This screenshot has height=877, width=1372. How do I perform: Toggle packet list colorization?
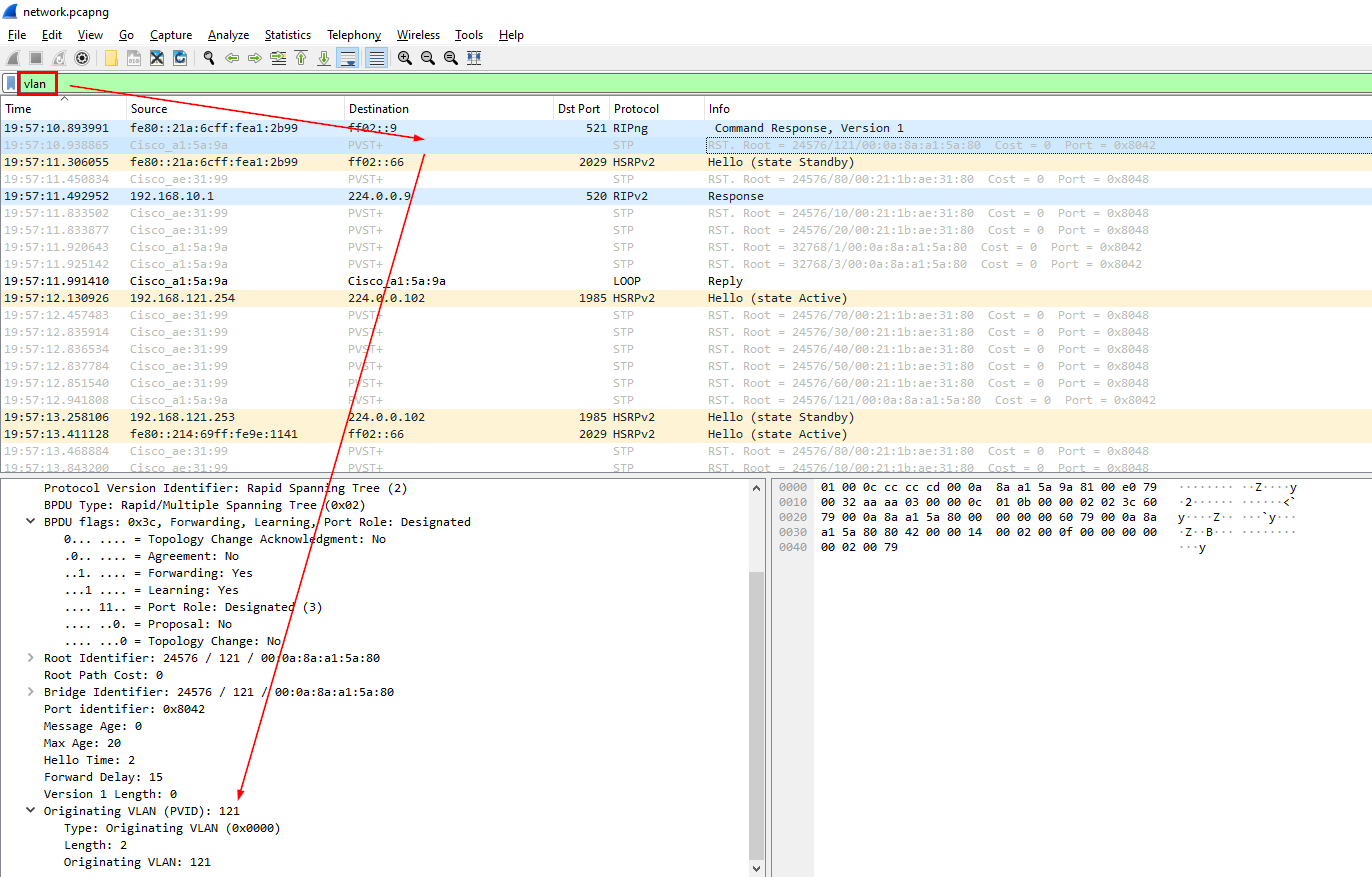tap(376, 58)
